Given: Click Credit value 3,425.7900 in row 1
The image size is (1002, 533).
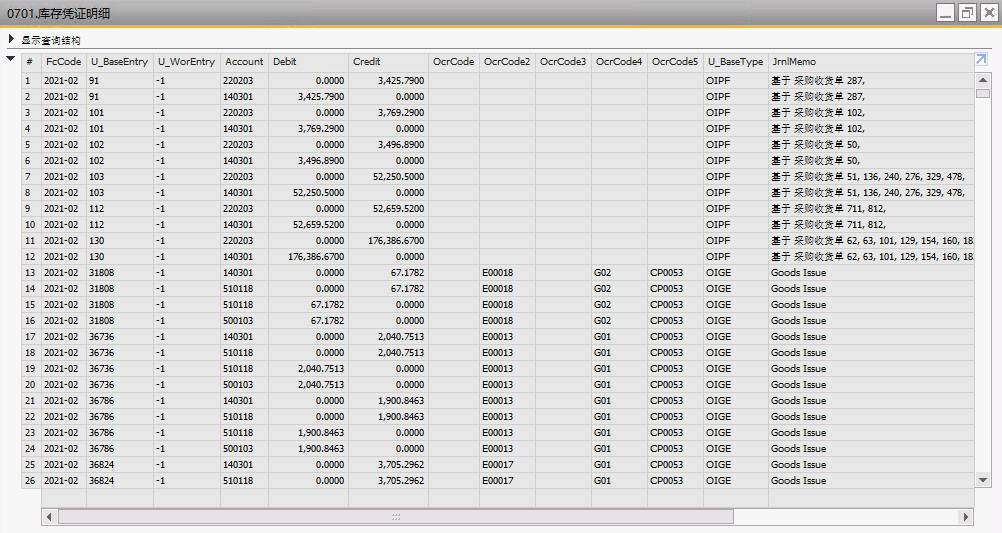Looking at the screenshot, I should (401, 81).
